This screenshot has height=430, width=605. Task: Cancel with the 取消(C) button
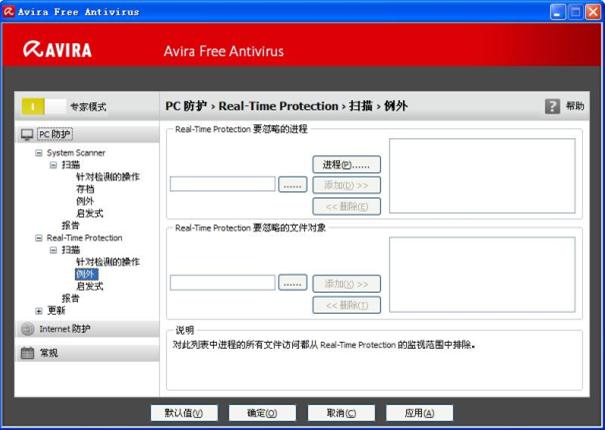coord(341,413)
